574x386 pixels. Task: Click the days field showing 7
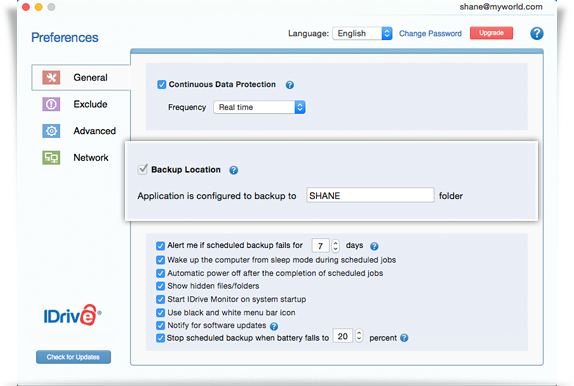coord(320,246)
